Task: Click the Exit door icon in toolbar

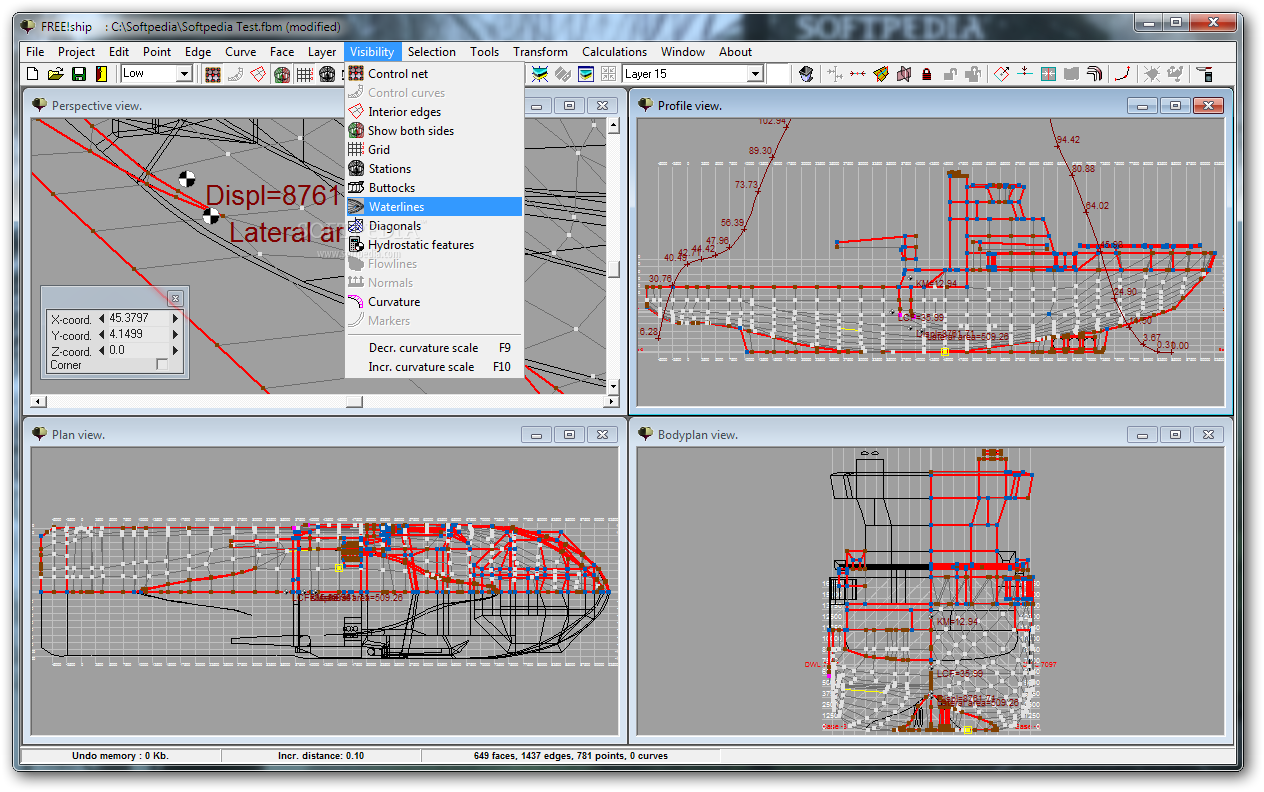Action: pyautogui.click(x=101, y=74)
